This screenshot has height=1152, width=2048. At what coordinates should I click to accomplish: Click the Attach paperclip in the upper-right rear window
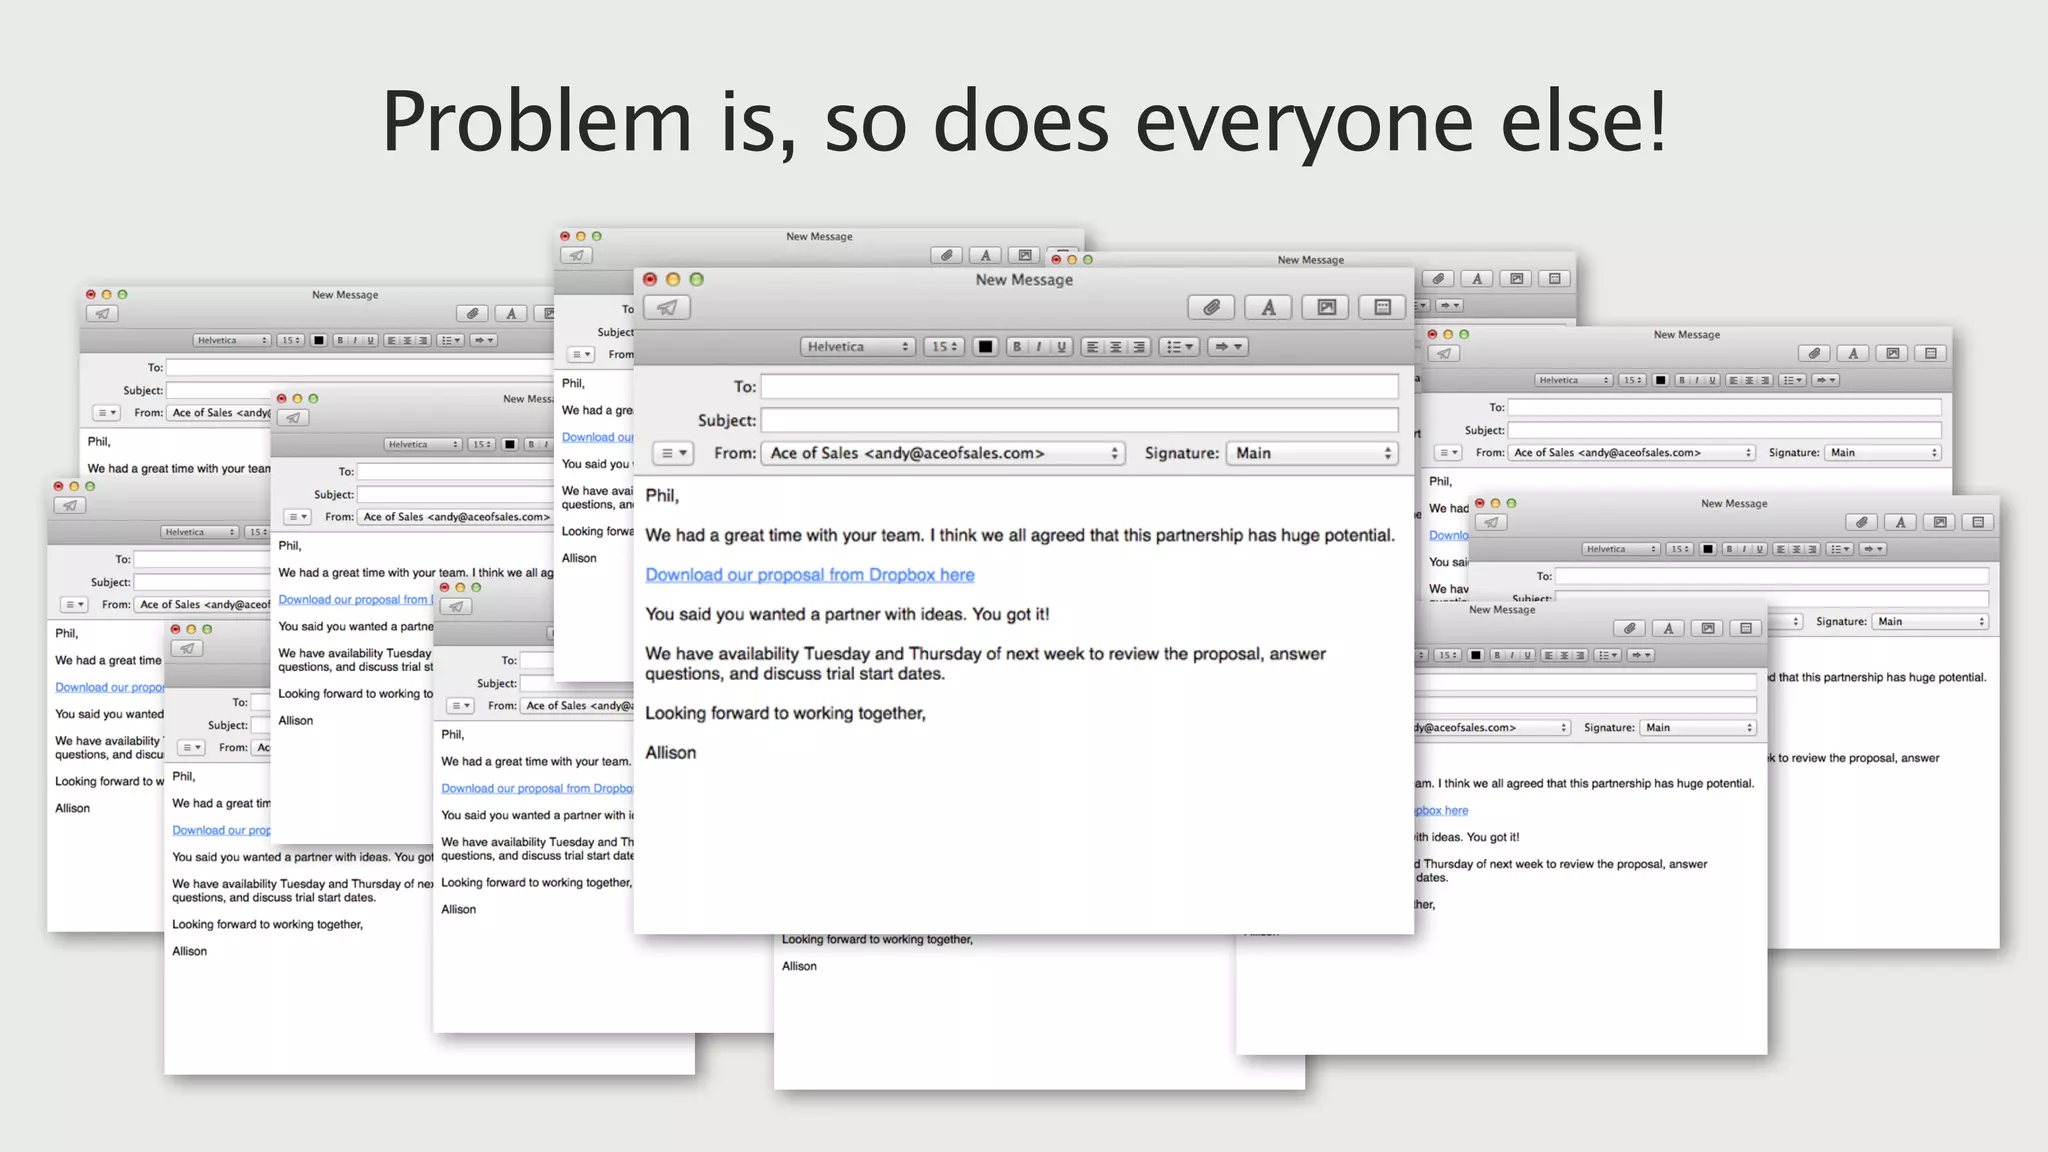pyautogui.click(x=1814, y=353)
